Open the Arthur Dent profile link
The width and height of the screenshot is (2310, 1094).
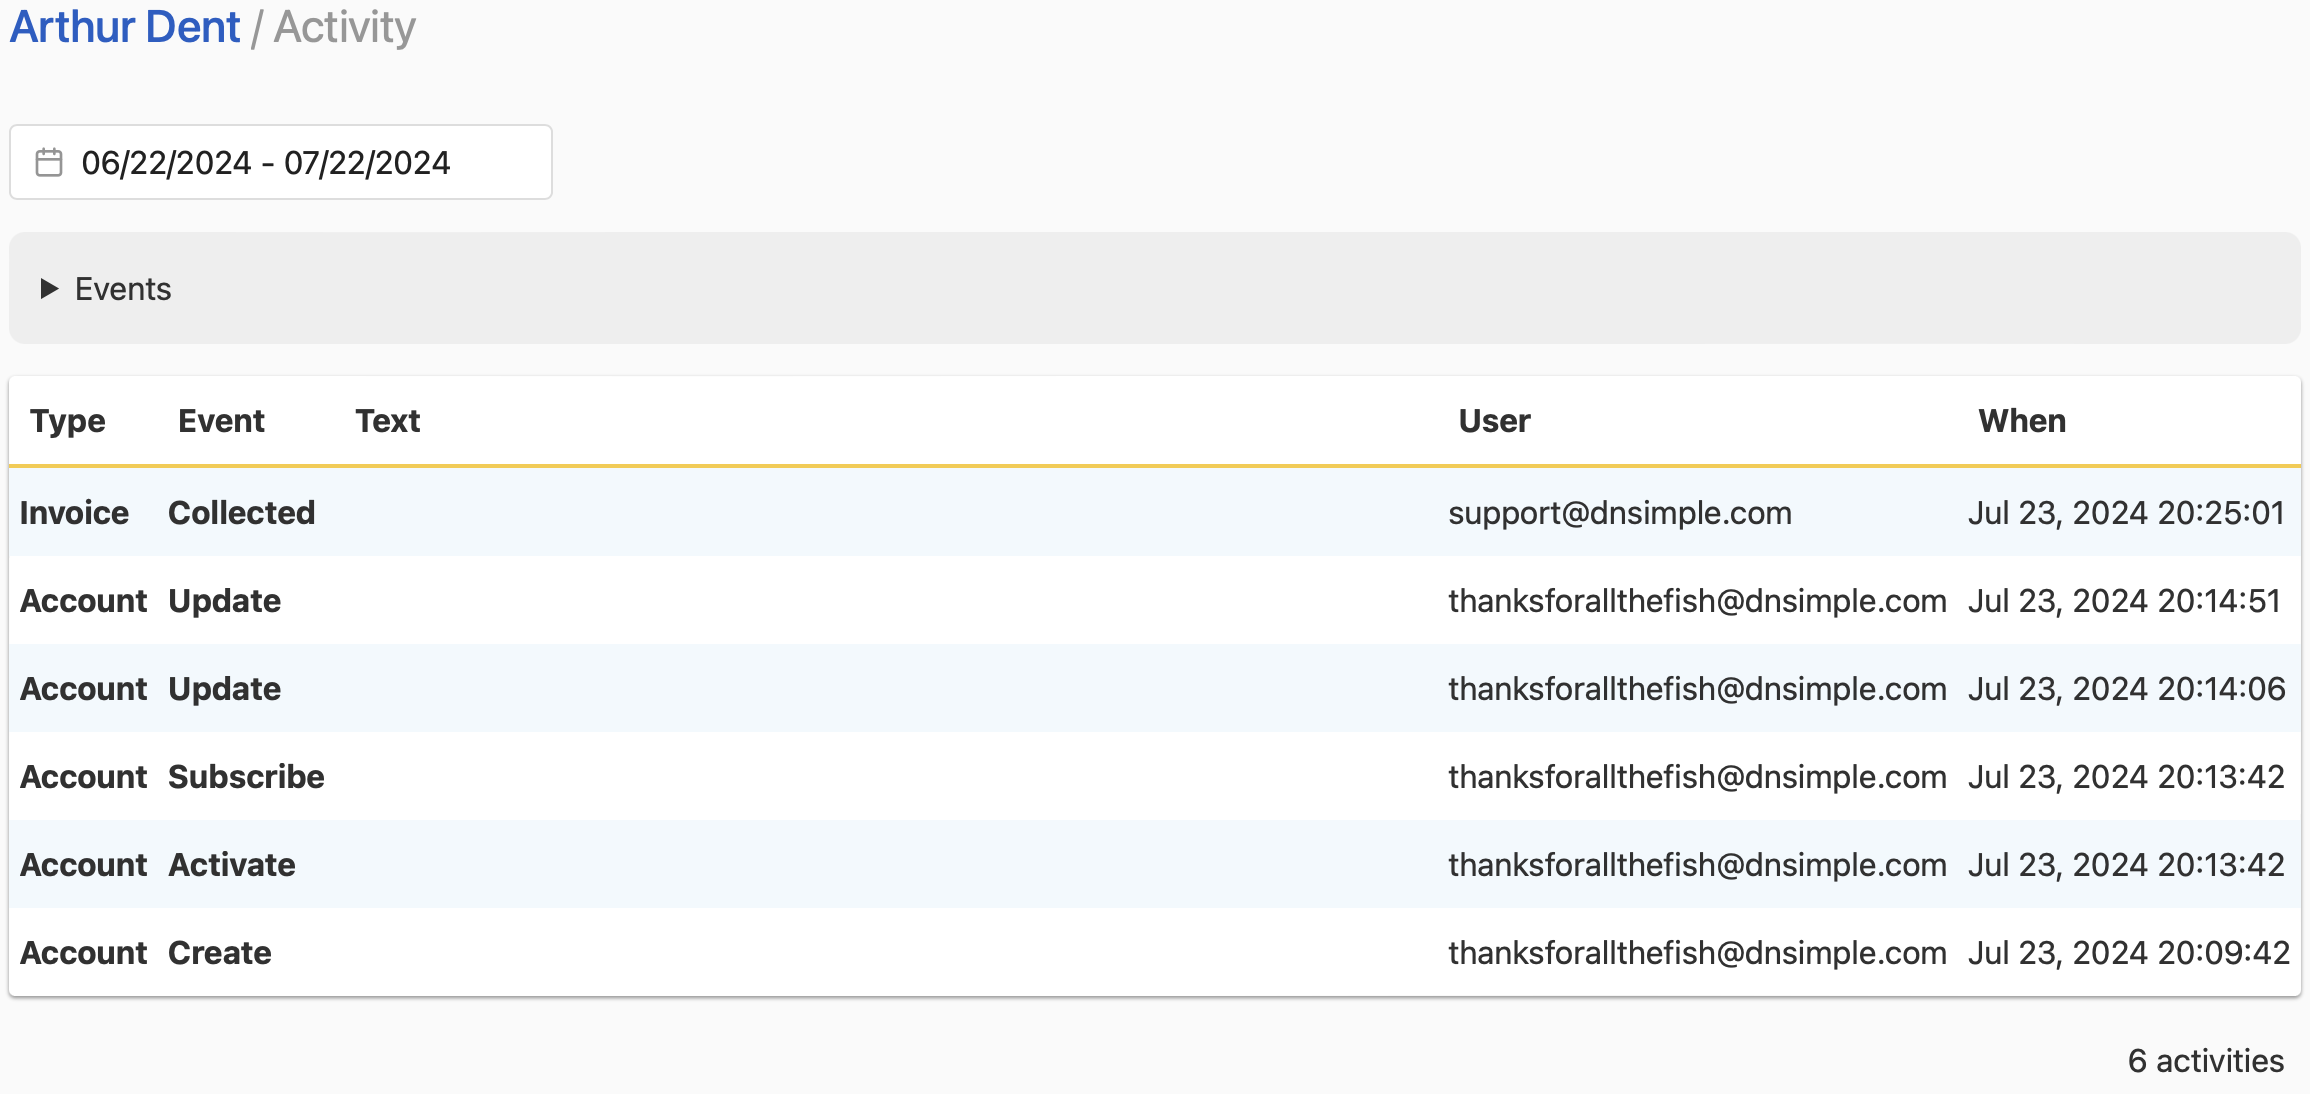122,27
